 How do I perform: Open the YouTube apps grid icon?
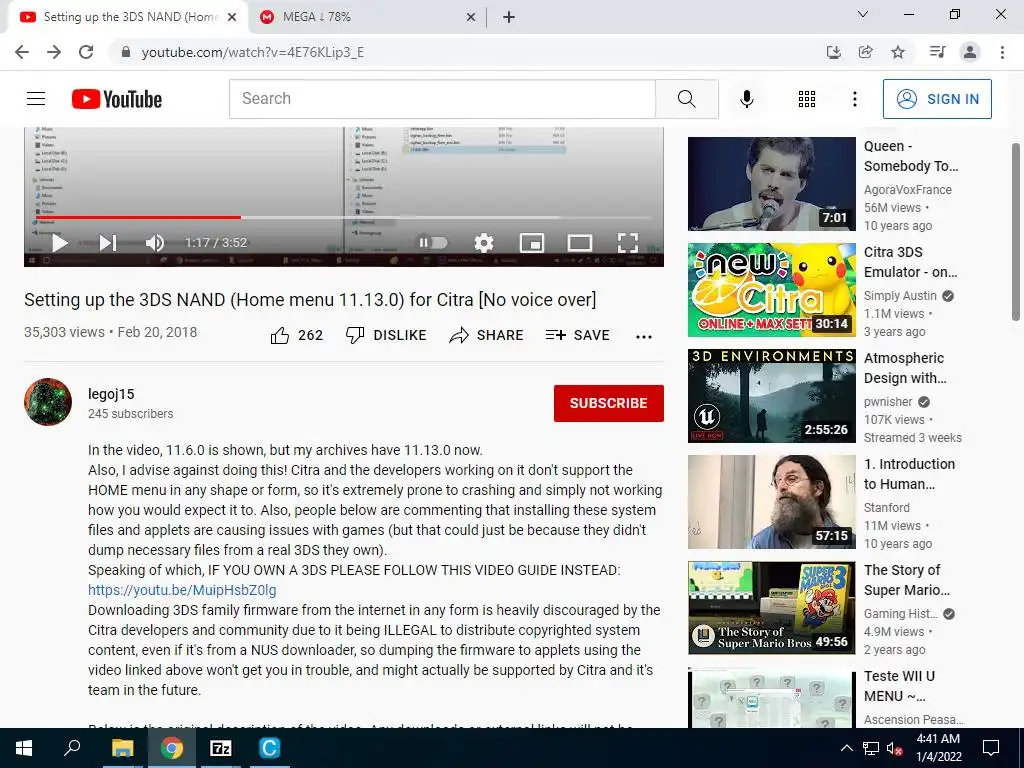[807, 99]
